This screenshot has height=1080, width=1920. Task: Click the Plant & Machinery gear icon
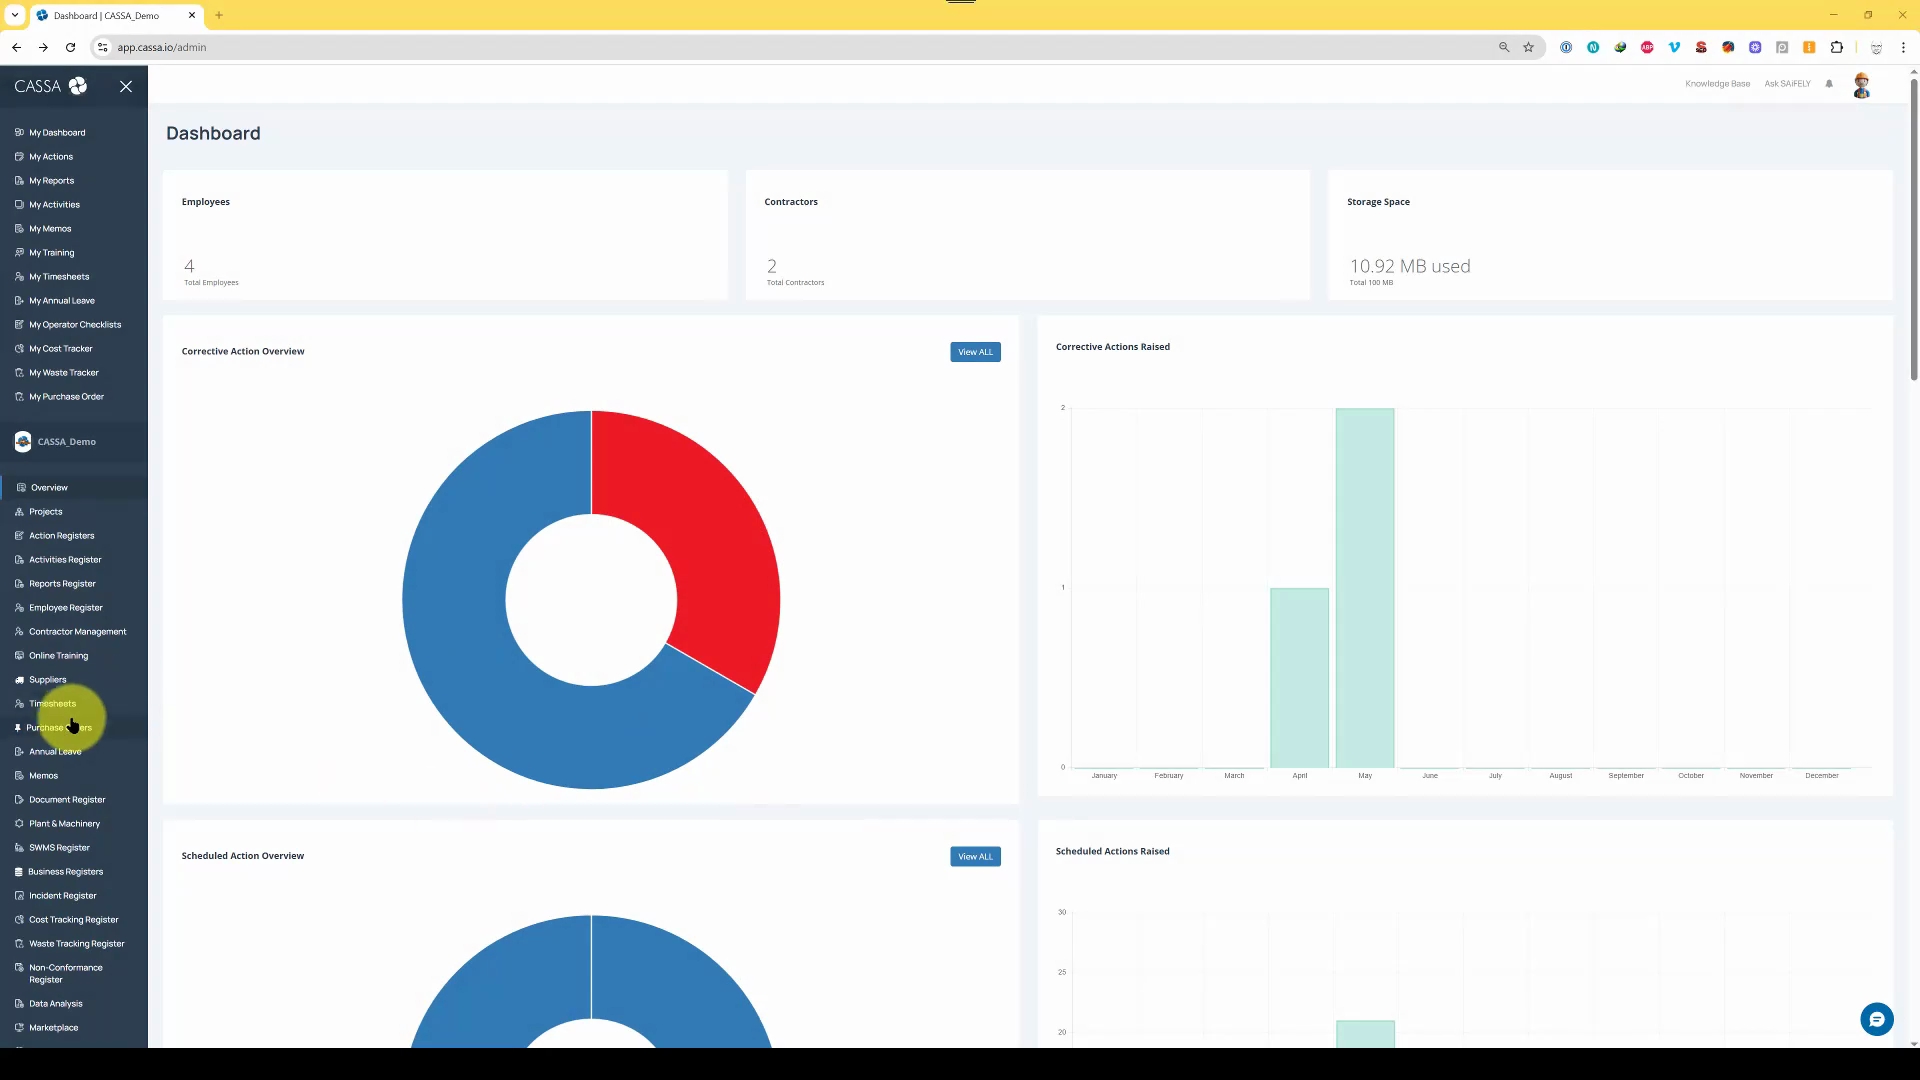[x=19, y=824]
